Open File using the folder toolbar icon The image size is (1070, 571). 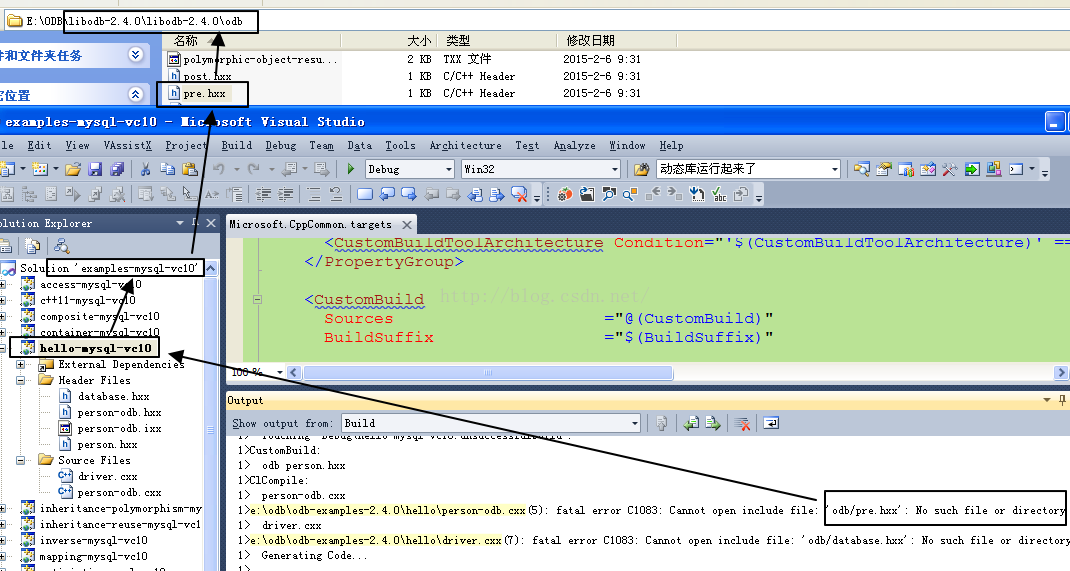click(x=73, y=169)
